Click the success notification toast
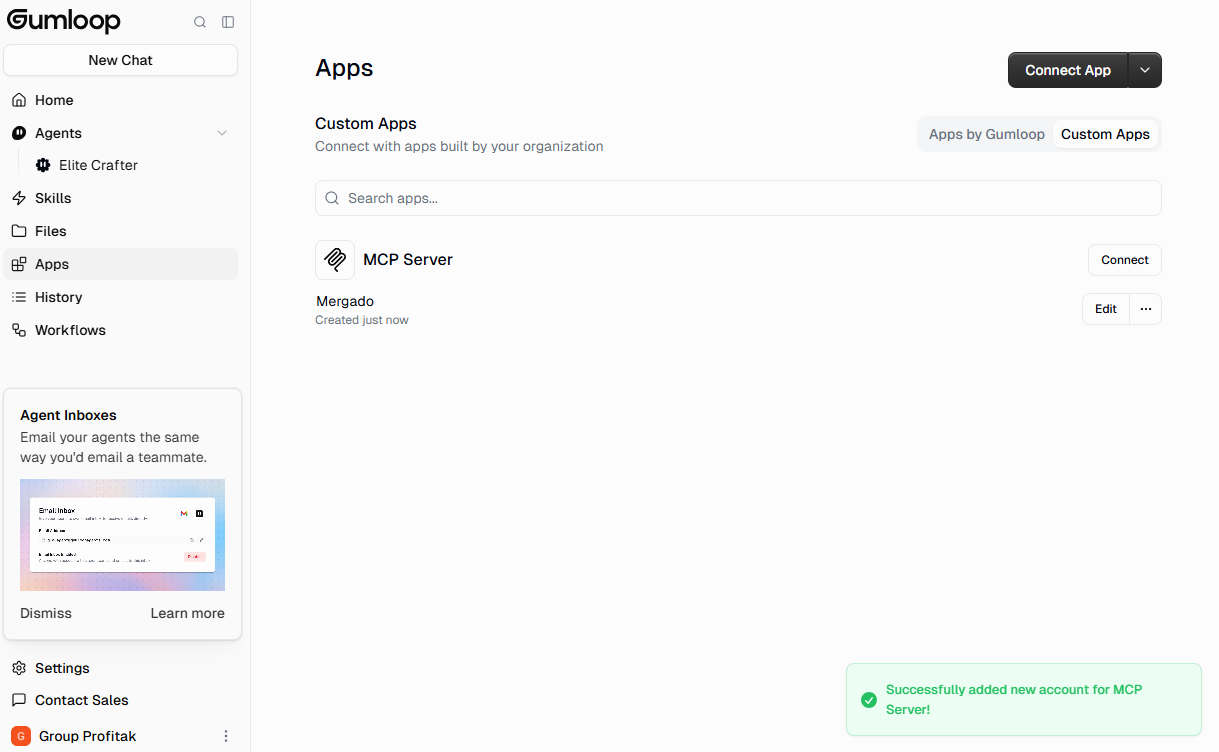This screenshot has width=1219, height=752. point(1024,700)
